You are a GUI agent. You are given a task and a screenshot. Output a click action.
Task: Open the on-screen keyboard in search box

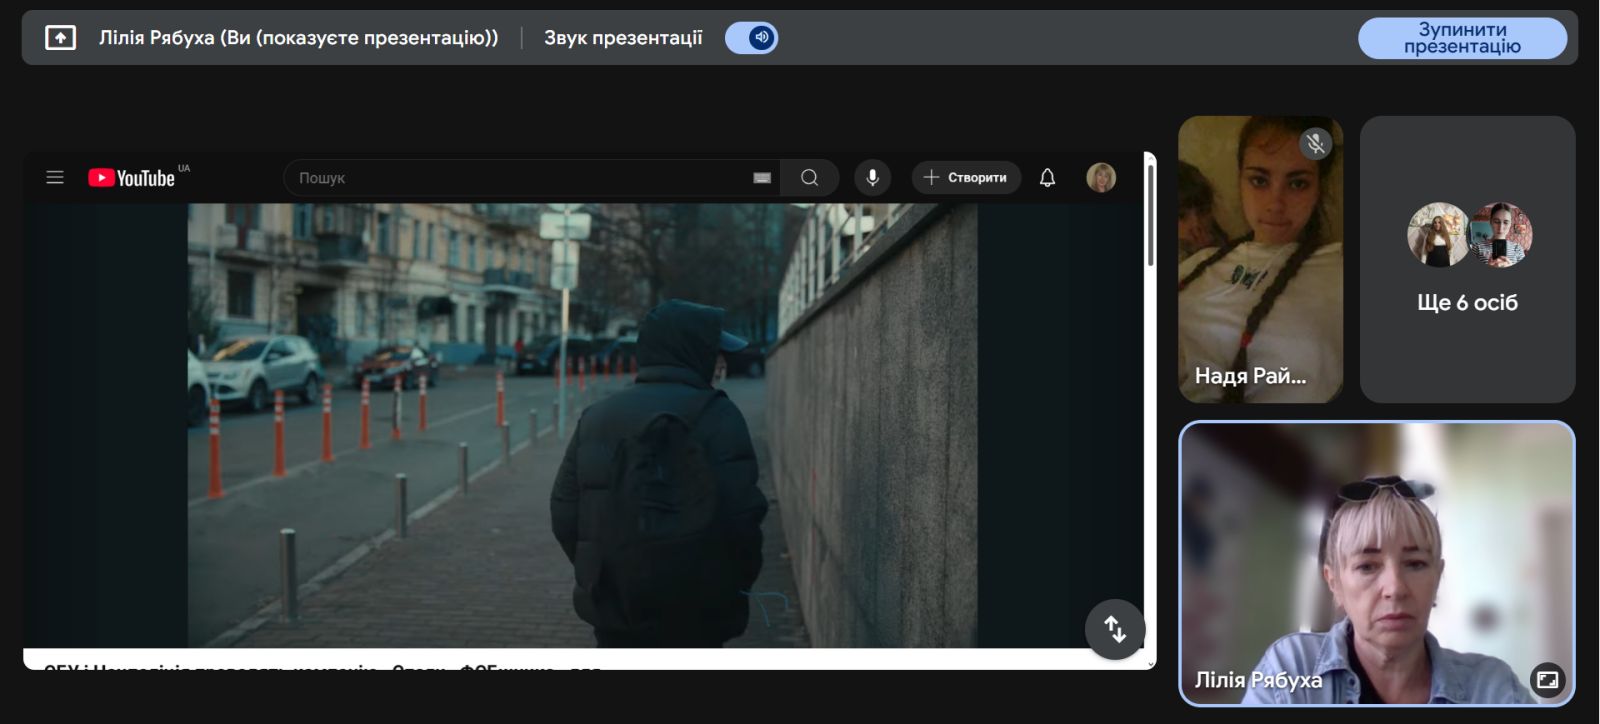tap(762, 178)
